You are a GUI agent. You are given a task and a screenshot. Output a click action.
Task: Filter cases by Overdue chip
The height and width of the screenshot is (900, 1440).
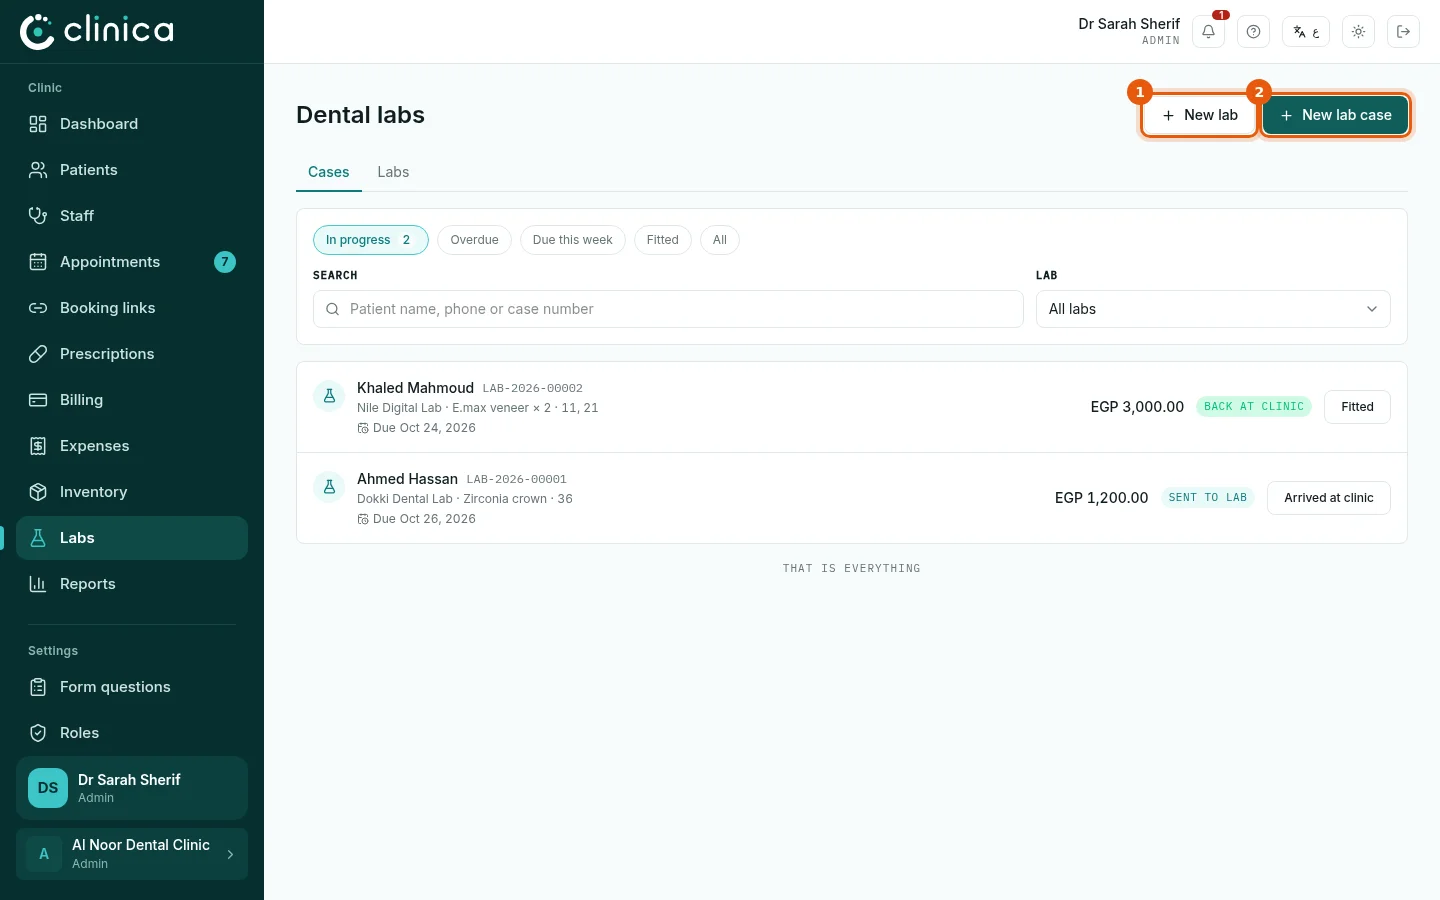tap(474, 240)
